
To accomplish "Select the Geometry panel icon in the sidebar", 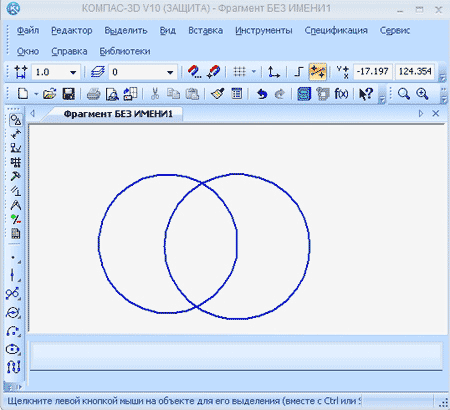I will coord(15,120).
